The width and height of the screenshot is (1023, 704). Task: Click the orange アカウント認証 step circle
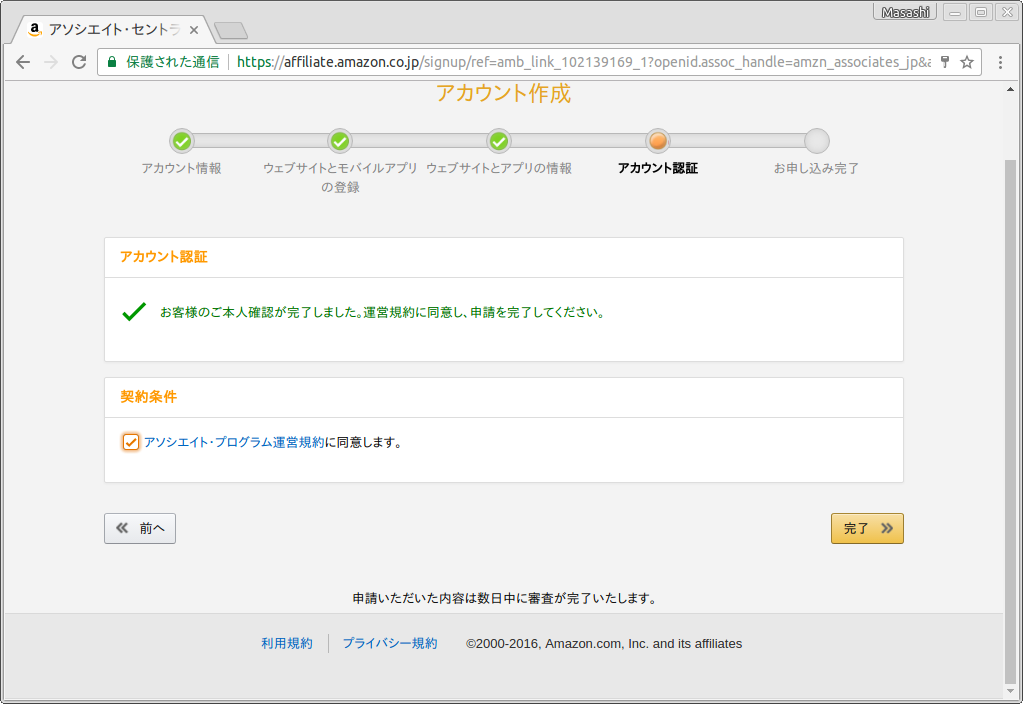point(658,141)
